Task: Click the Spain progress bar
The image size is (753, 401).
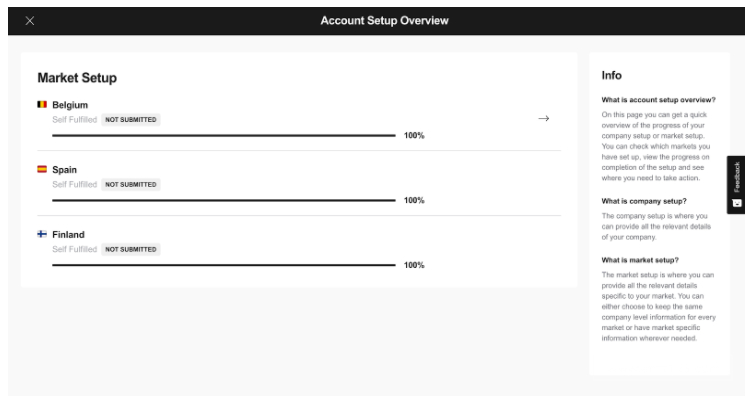Action: tap(223, 200)
